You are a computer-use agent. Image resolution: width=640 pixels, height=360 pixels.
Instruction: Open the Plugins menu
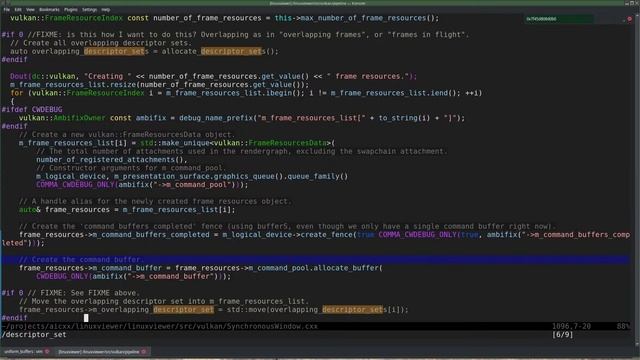click(x=71, y=9)
